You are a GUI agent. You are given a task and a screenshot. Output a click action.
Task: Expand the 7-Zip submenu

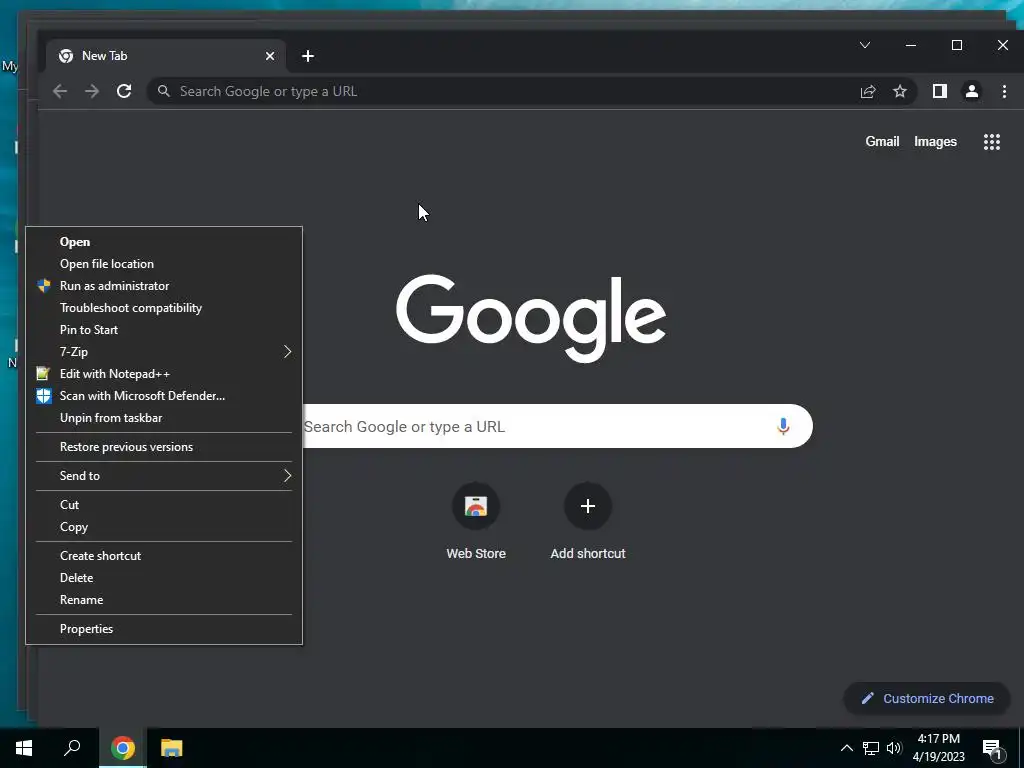[x=164, y=352]
